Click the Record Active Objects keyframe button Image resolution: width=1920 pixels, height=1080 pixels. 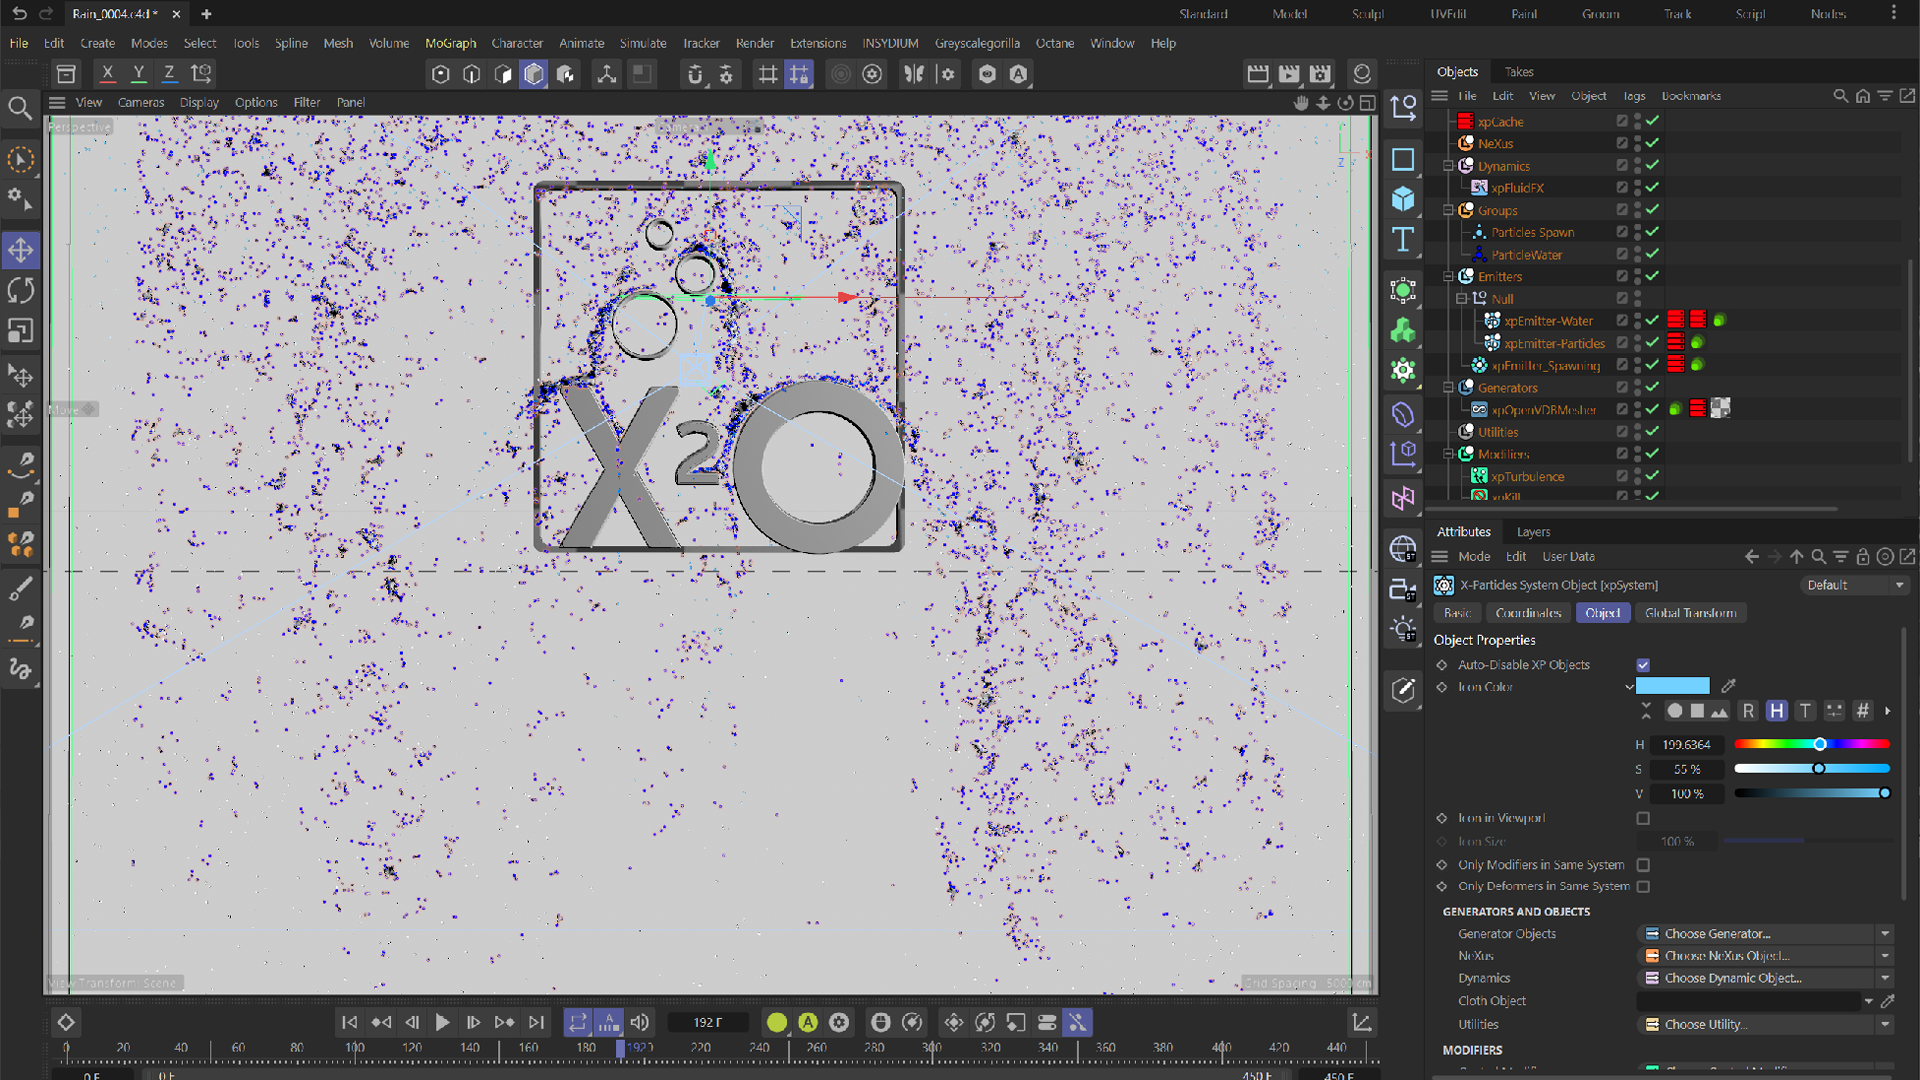click(776, 1022)
